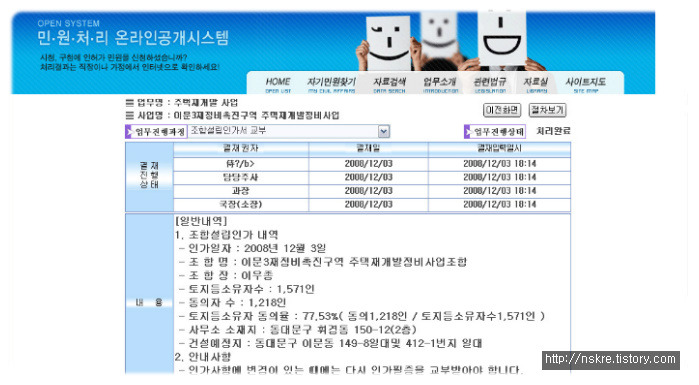The image size is (699, 385).
Task: Click the site title 민원처리 온라인공개시스템
Action: point(133,38)
